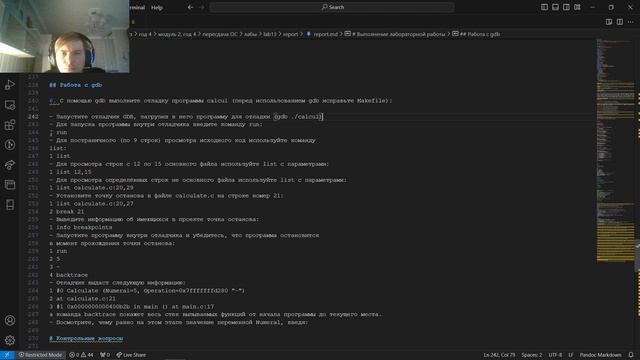640x360 pixels.
Task: Click line number 242 in gutter
Action: (33, 117)
